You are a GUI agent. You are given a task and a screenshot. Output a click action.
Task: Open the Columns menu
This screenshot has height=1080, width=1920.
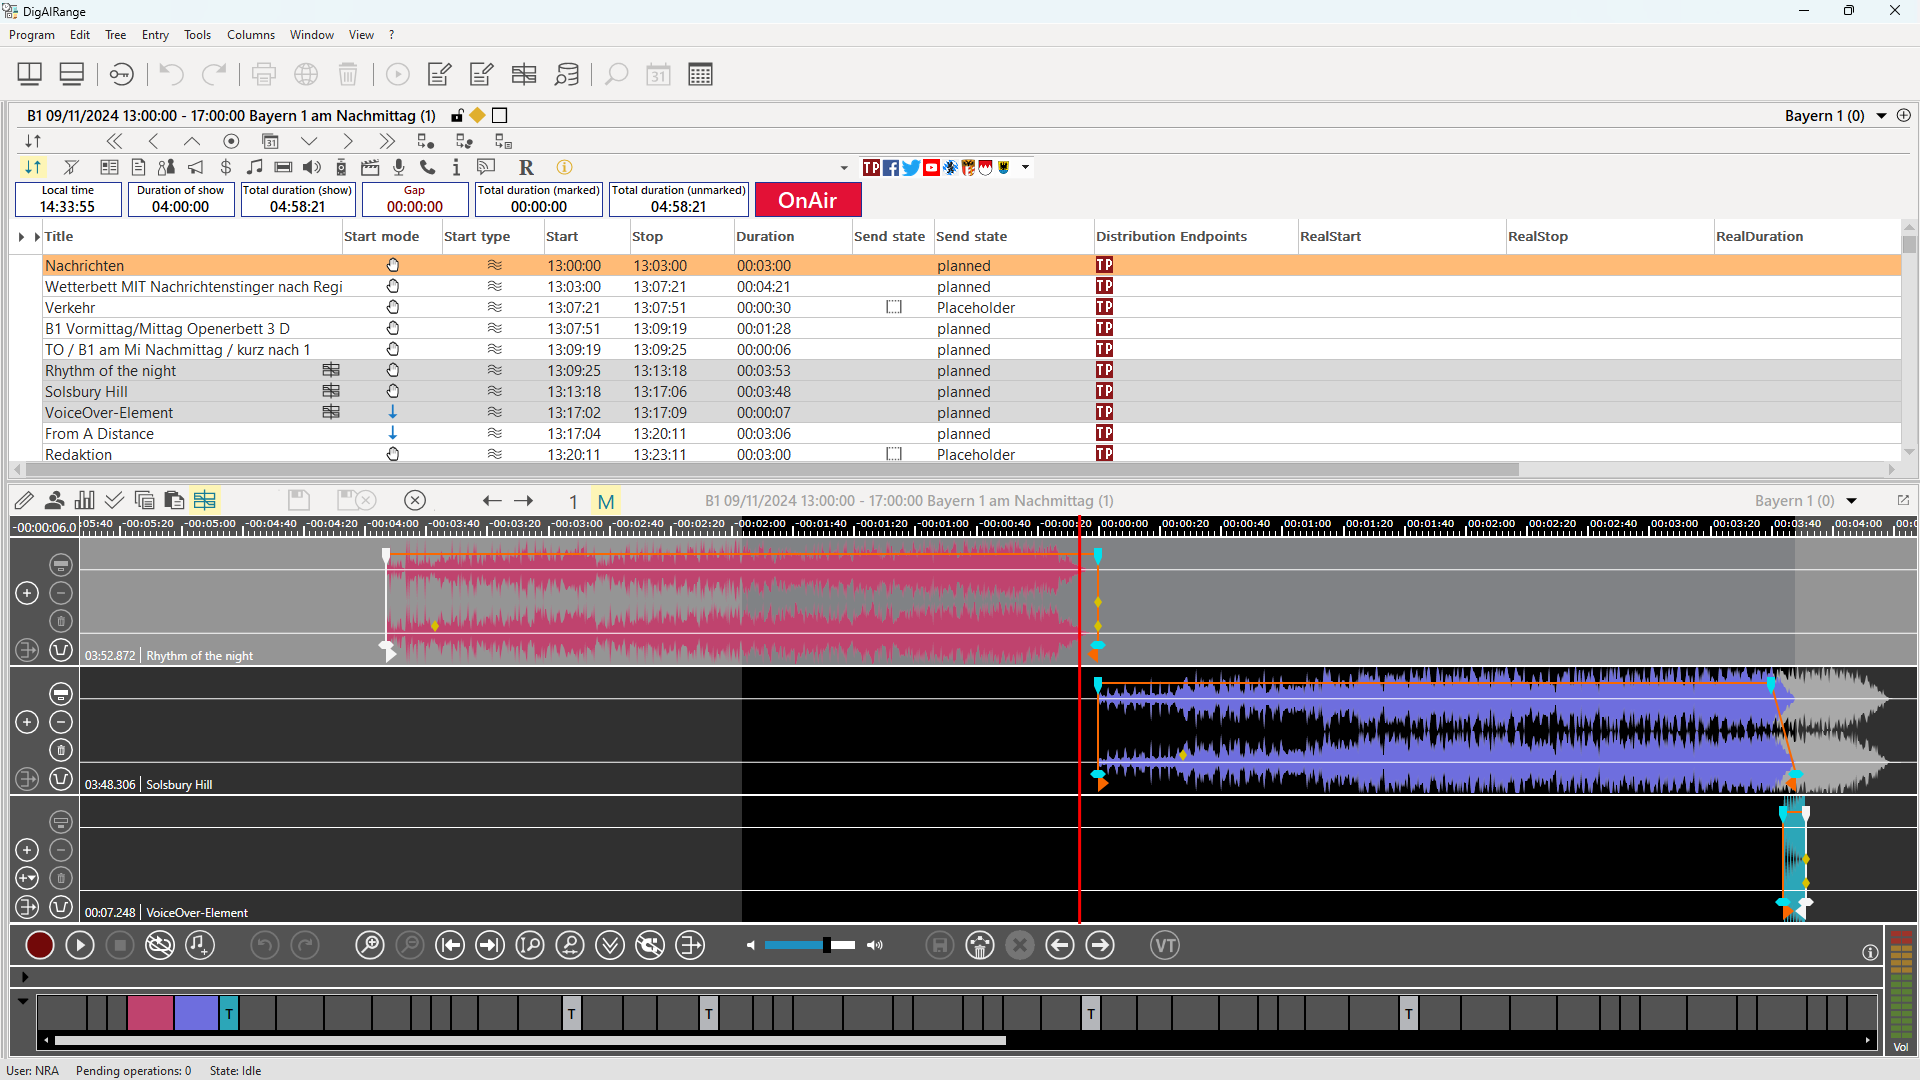tap(250, 35)
